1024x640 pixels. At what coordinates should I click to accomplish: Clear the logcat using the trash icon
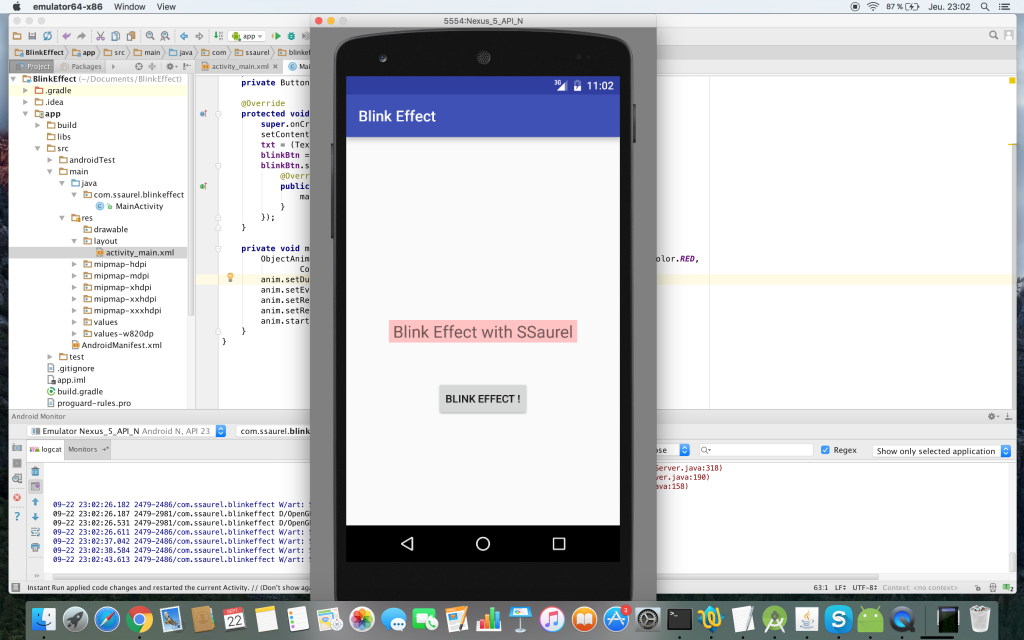click(35, 470)
